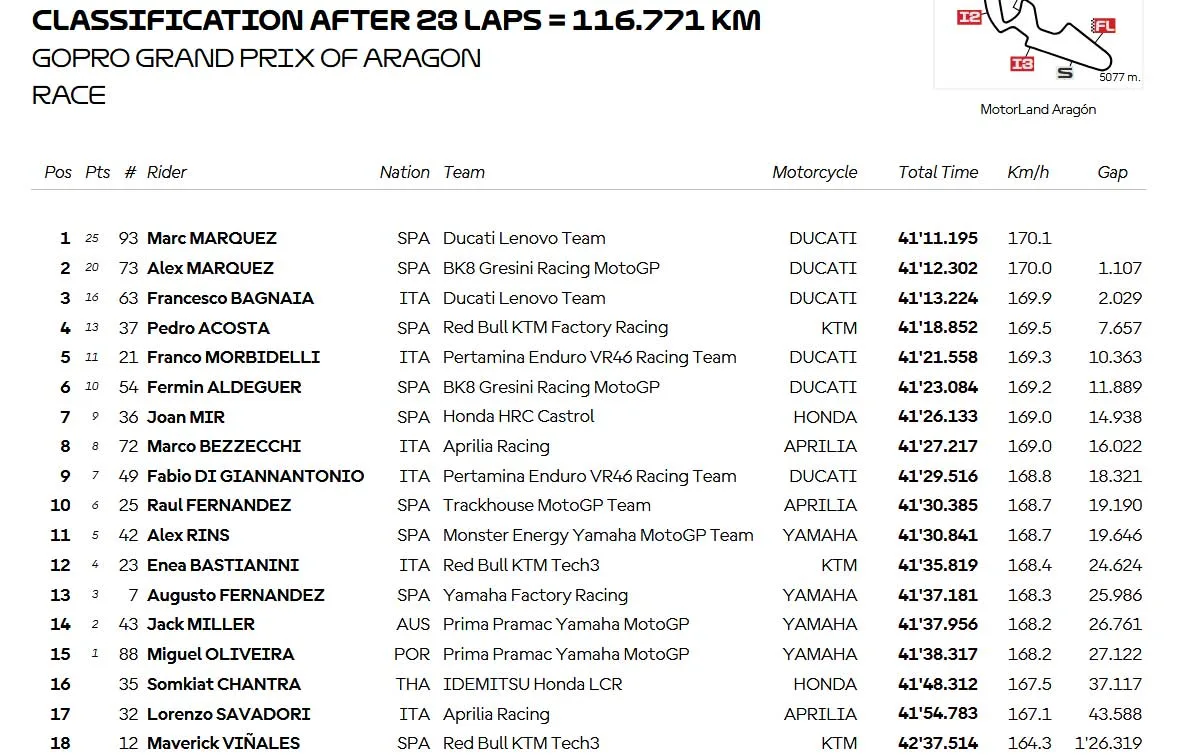Image resolution: width=1180 pixels, height=755 pixels.
Task: Click the I3 sector marker on map
Action: (x=1022, y=64)
